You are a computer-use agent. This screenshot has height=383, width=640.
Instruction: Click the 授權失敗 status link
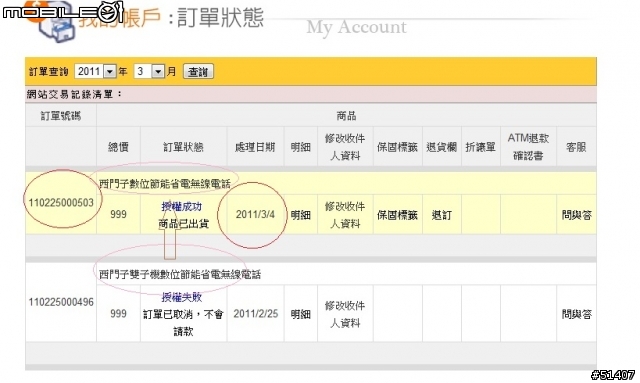(182, 297)
